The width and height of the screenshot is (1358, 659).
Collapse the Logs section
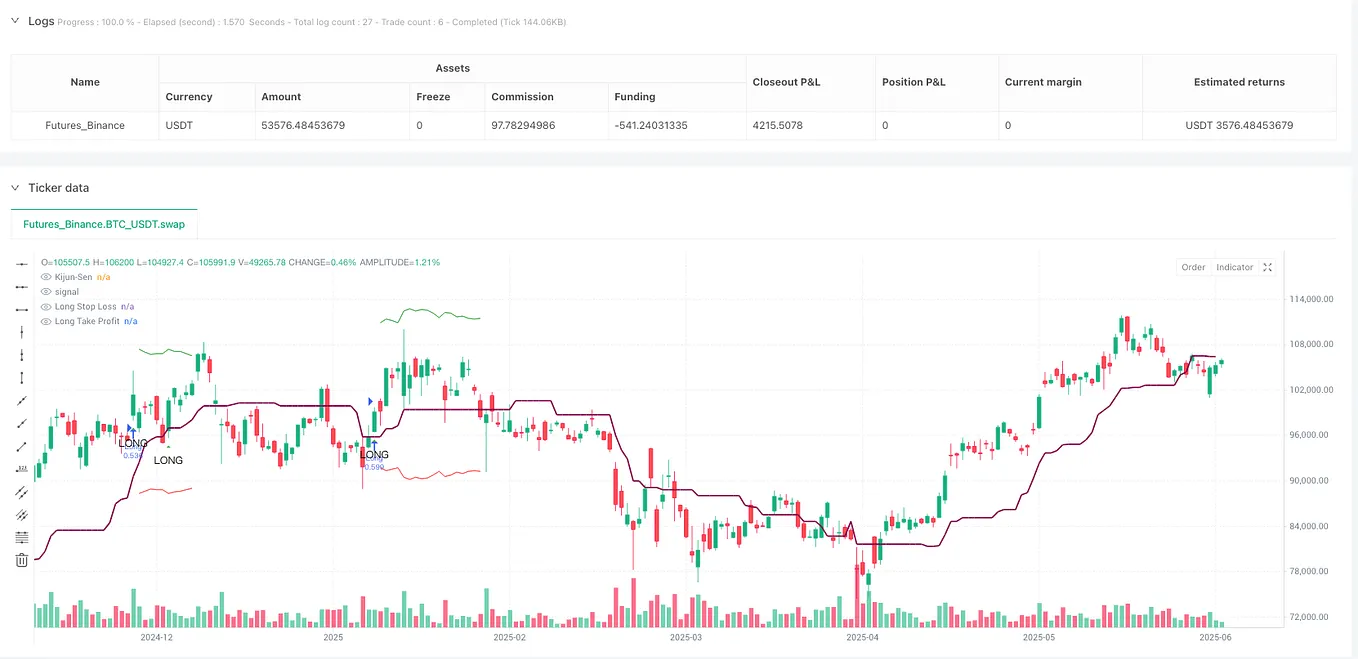[13, 21]
